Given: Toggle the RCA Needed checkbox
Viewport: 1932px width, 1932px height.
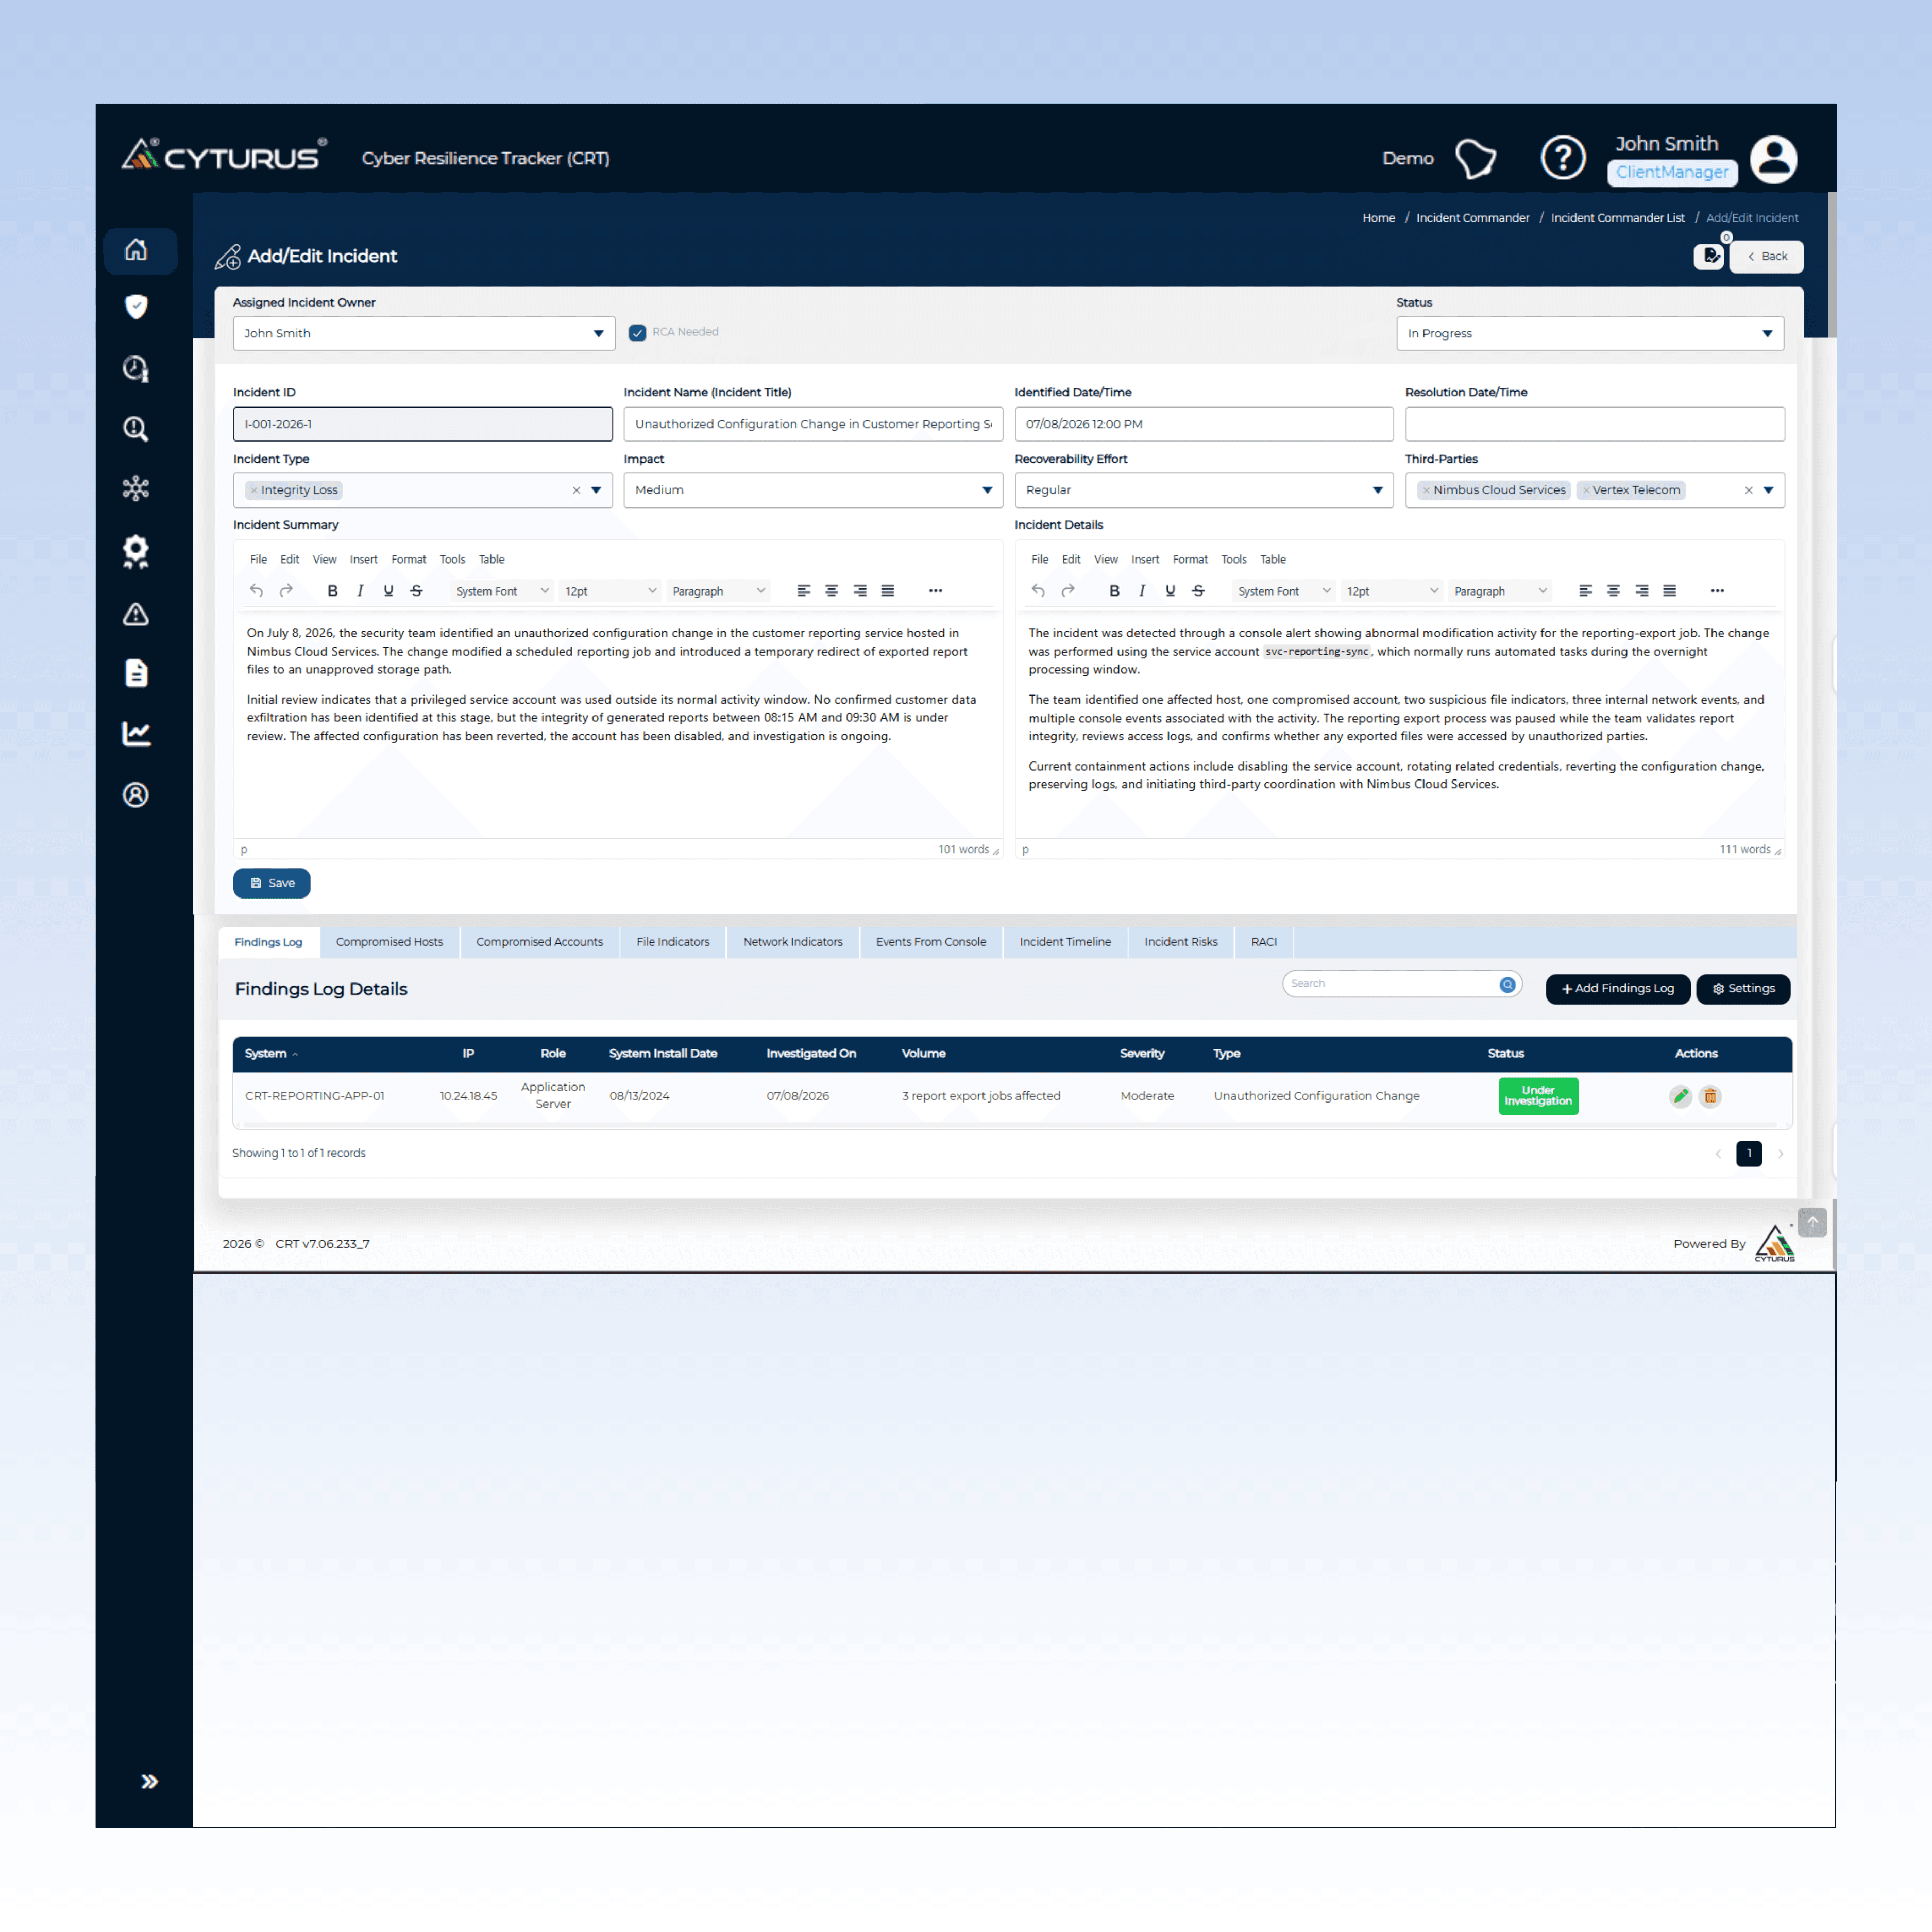Looking at the screenshot, I should (637, 333).
